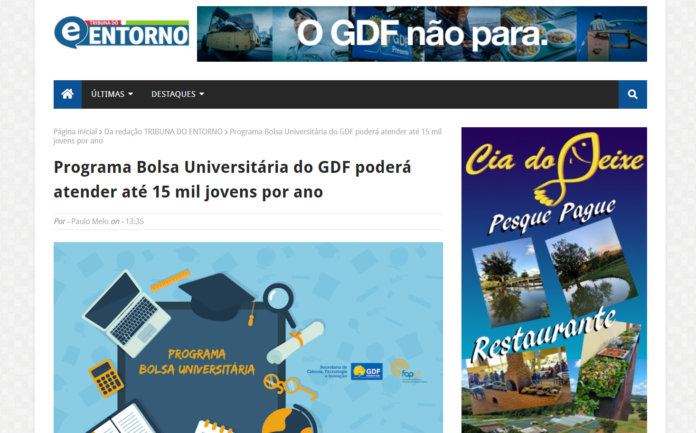Open 'Da redação TRIBUNA DO ENTORNO' breadcrumb
This screenshot has height=433, width=696.
pos(163,131)
